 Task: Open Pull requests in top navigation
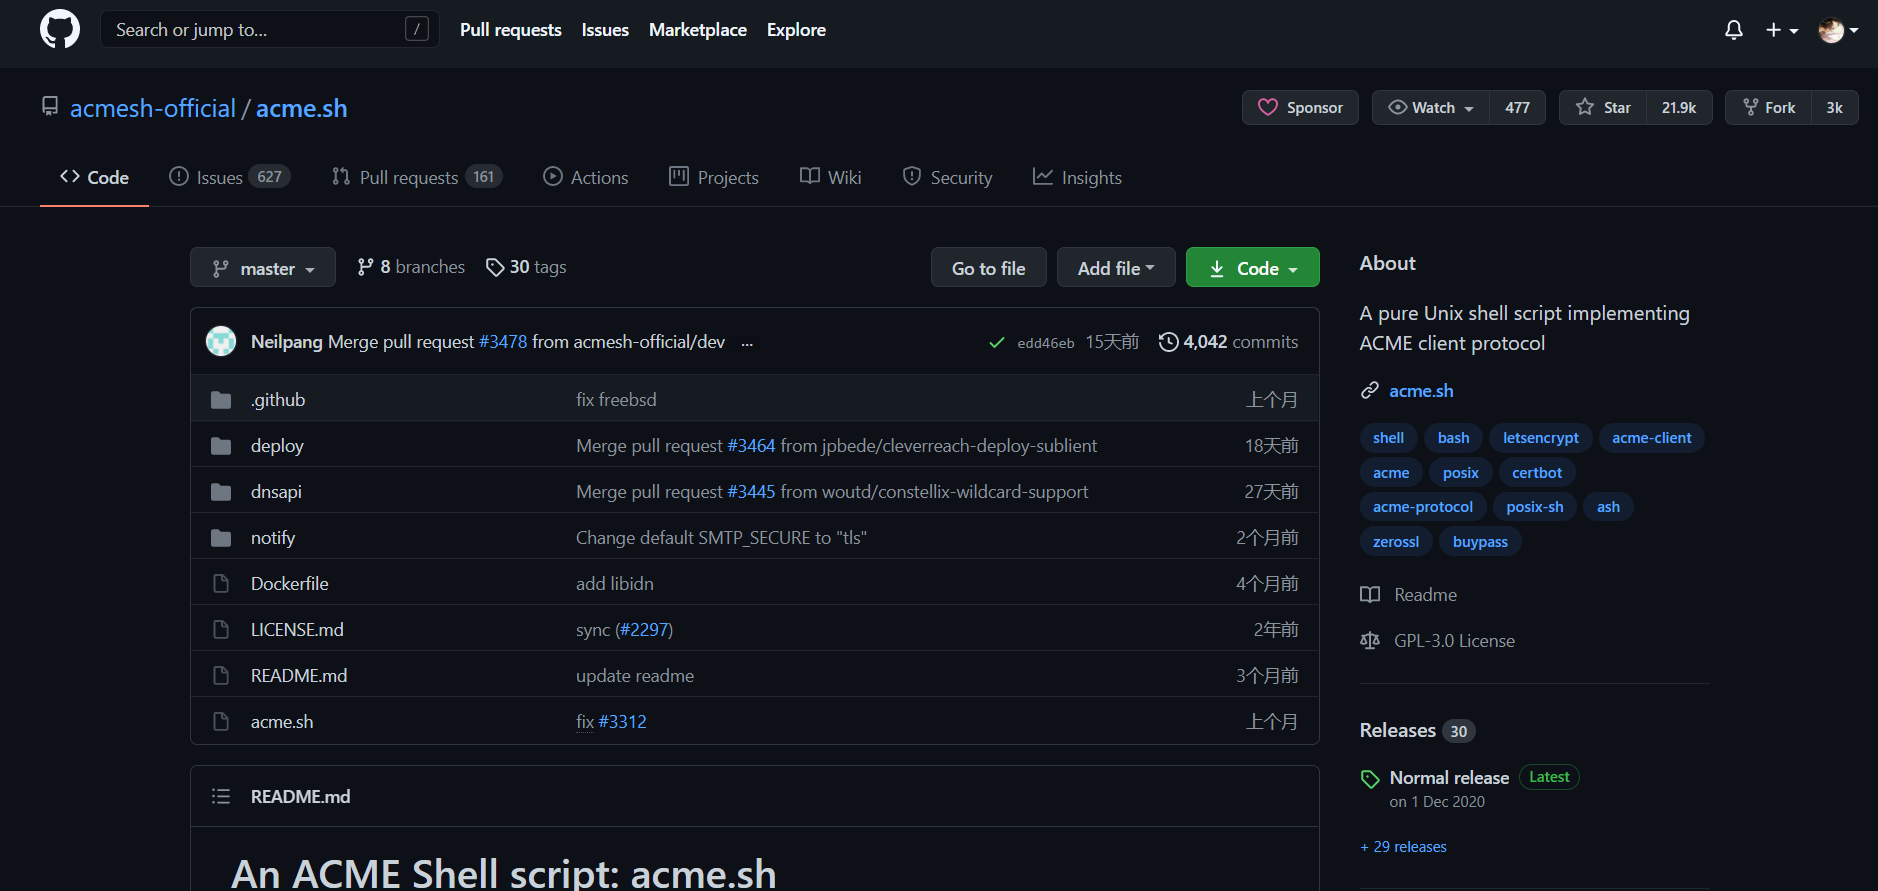coord(511,30)
